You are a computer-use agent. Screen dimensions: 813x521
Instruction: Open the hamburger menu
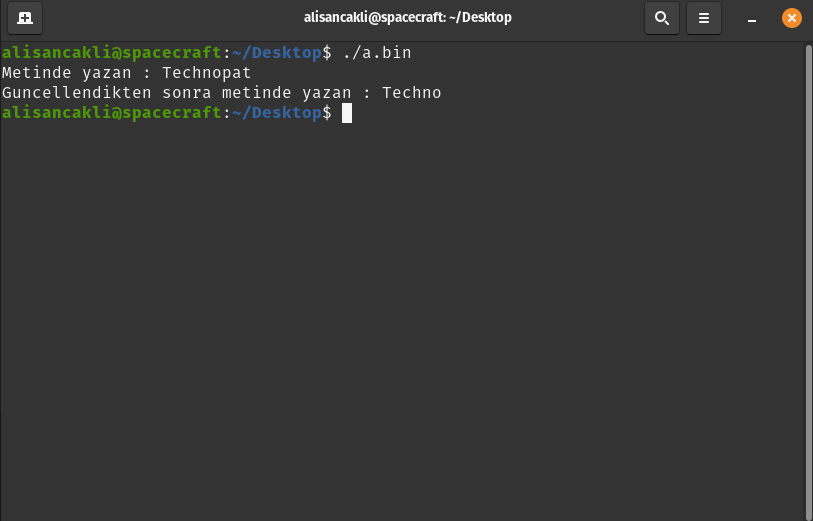click(x=704, y=17)
